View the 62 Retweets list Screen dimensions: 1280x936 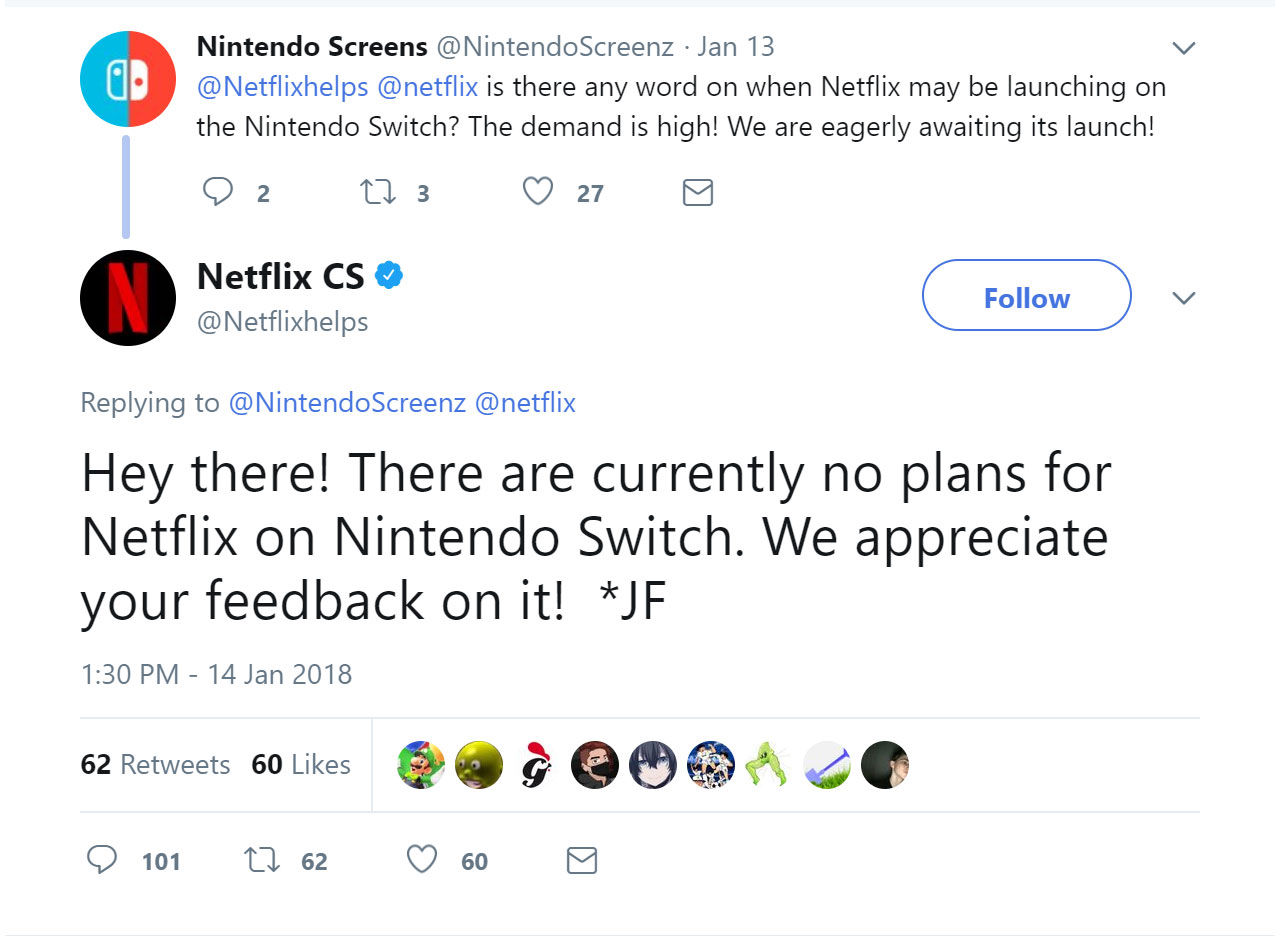(155, 765)
